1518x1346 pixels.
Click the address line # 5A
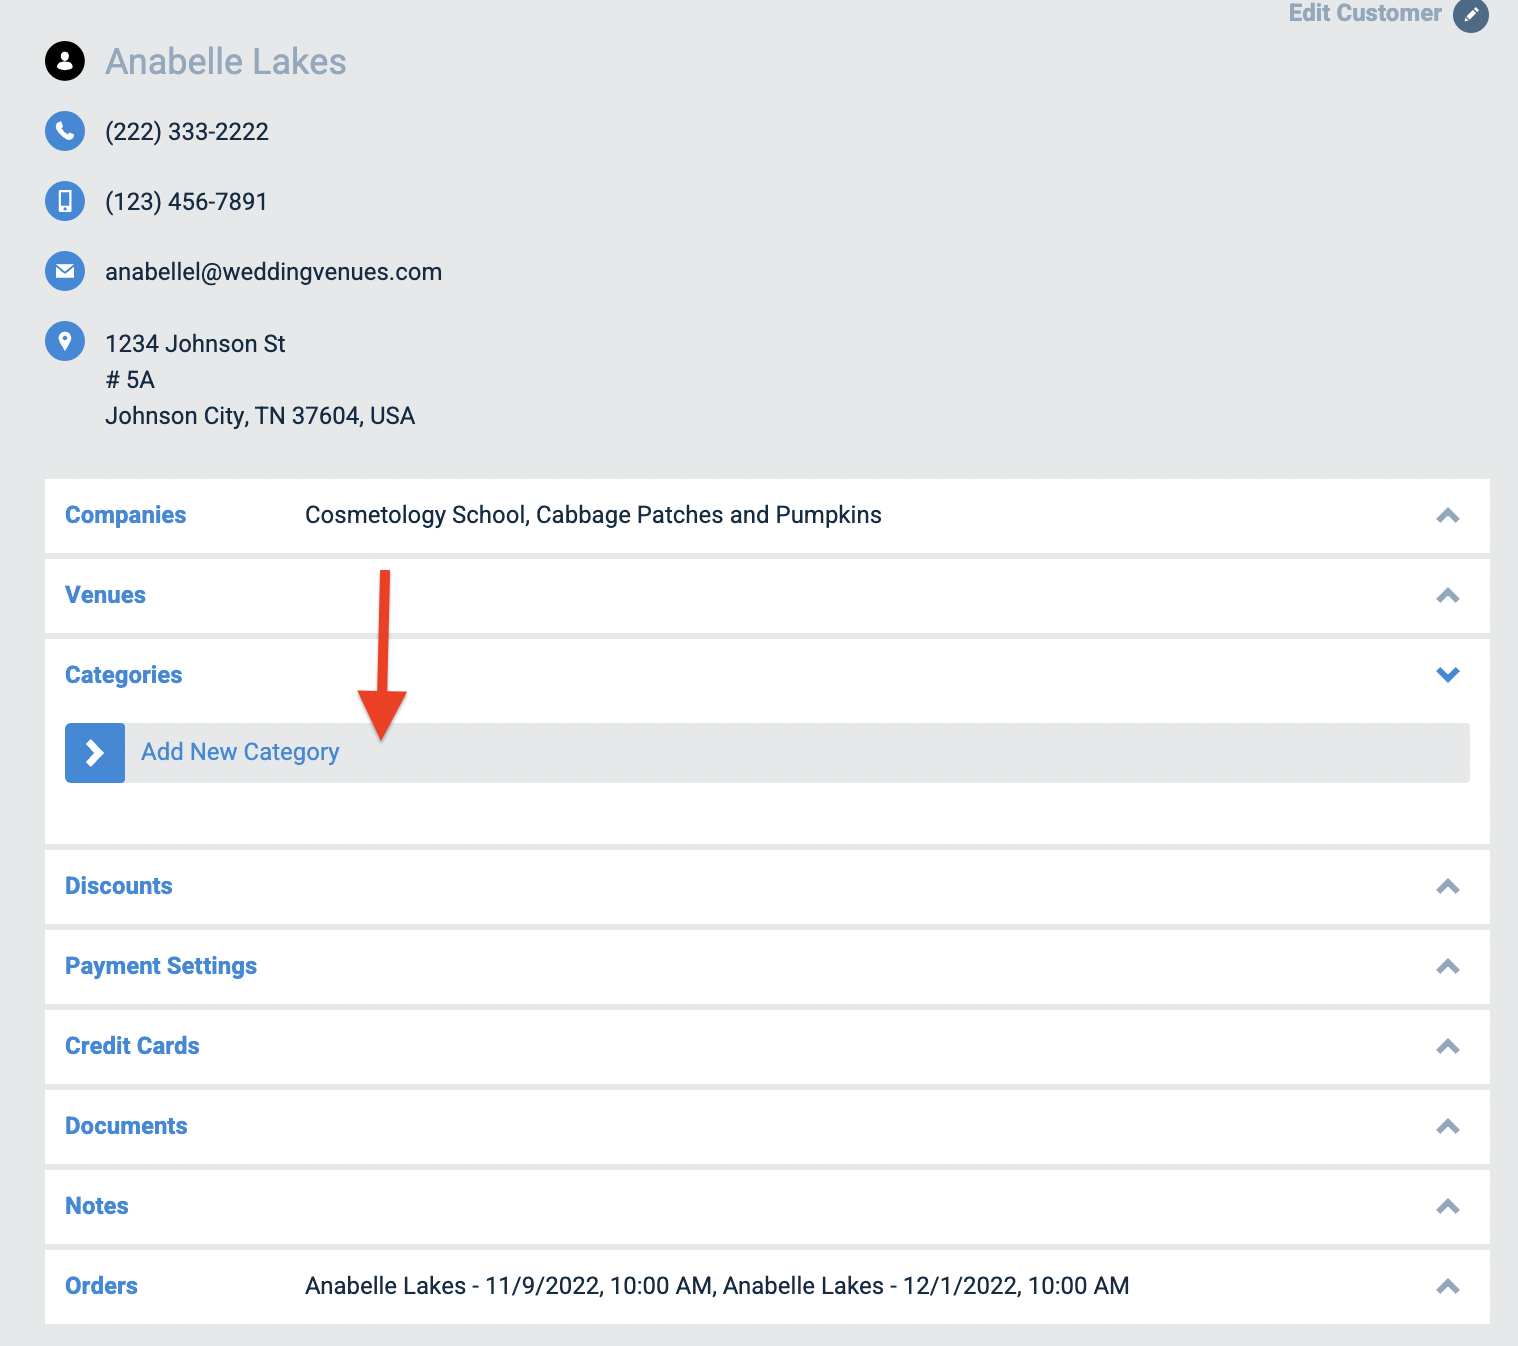tap(130, 380)
